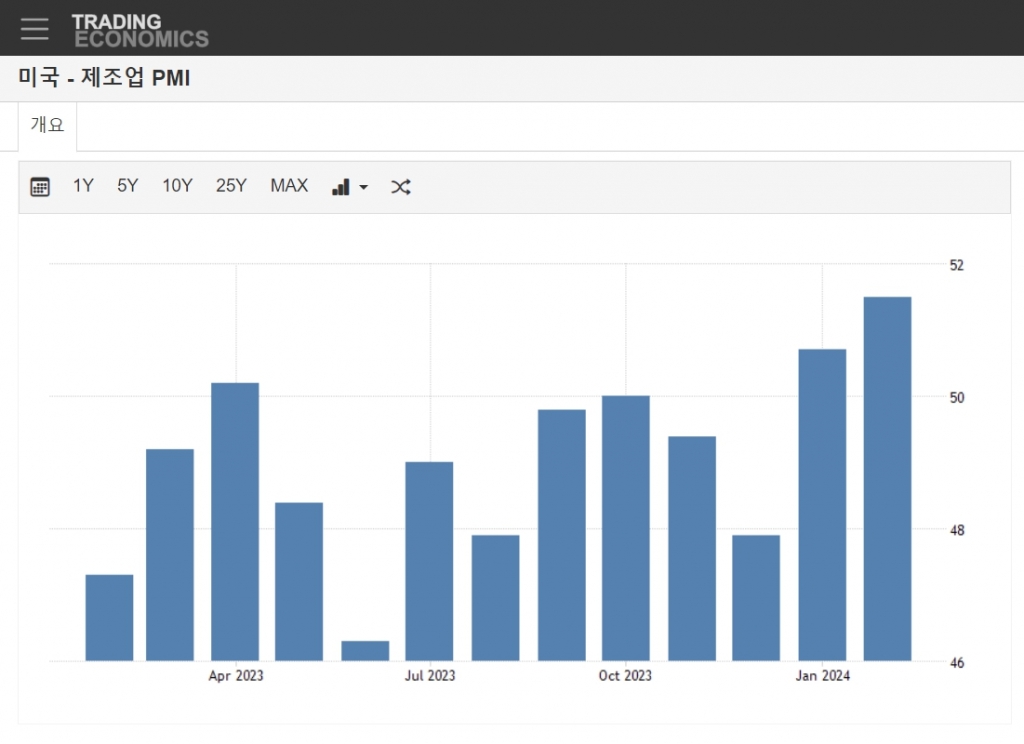This screenshot has height=744, width=1024.
Task: Show the MAX historical range
Action: click(289, 186)
